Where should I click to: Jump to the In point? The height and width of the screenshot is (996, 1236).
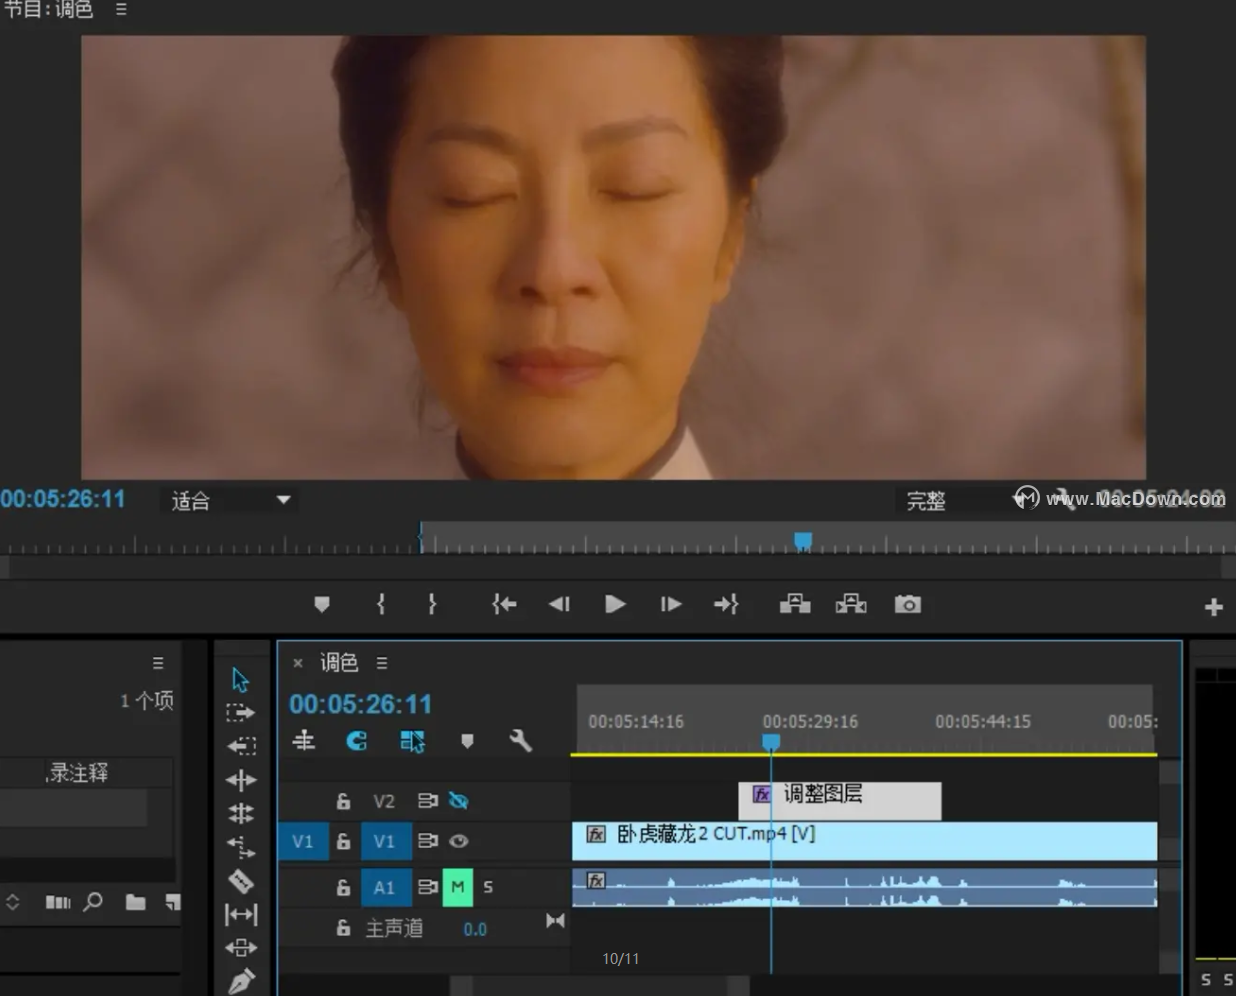(x=504, y=604)
